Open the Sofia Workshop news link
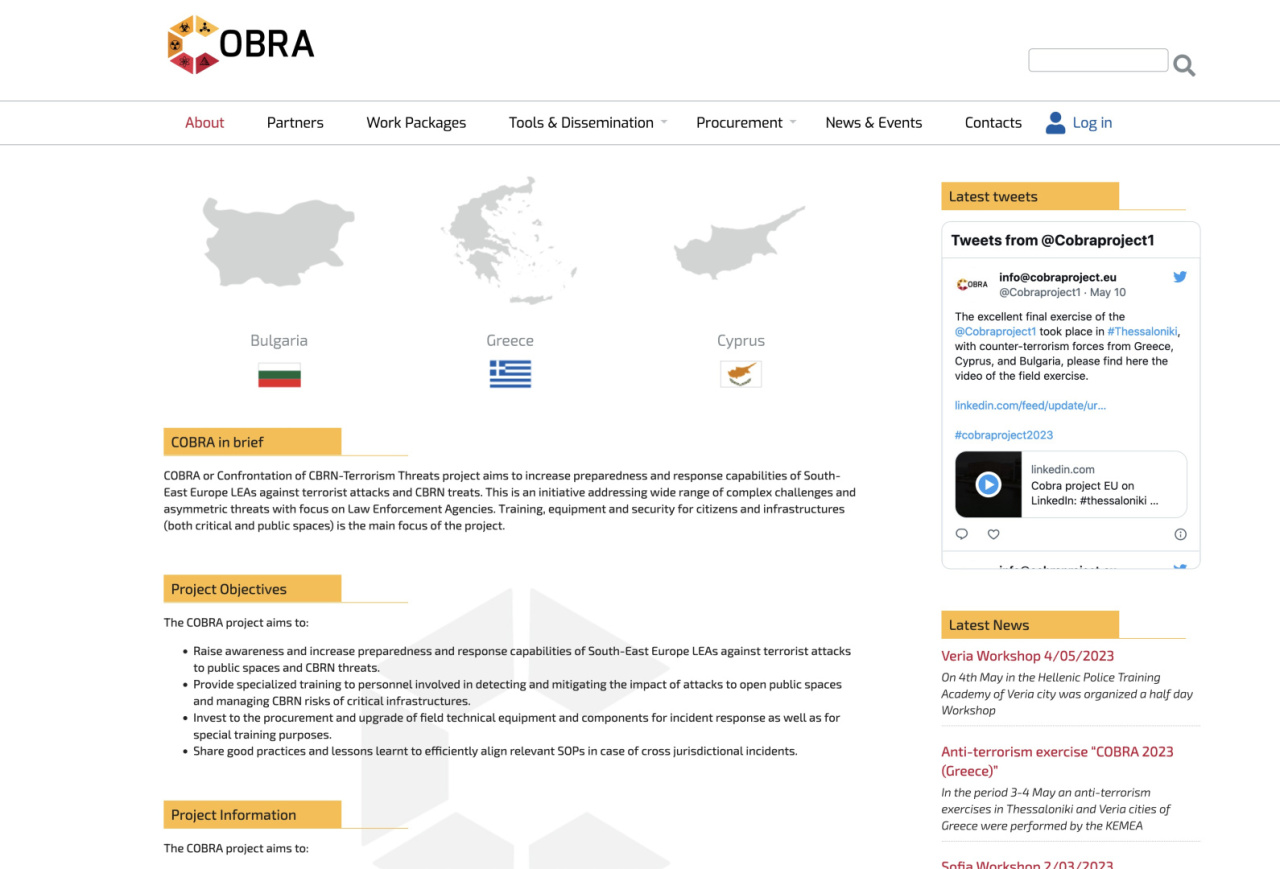Screen dimensions: 1280x869 pyautogui.click(x=1027, y=863)
